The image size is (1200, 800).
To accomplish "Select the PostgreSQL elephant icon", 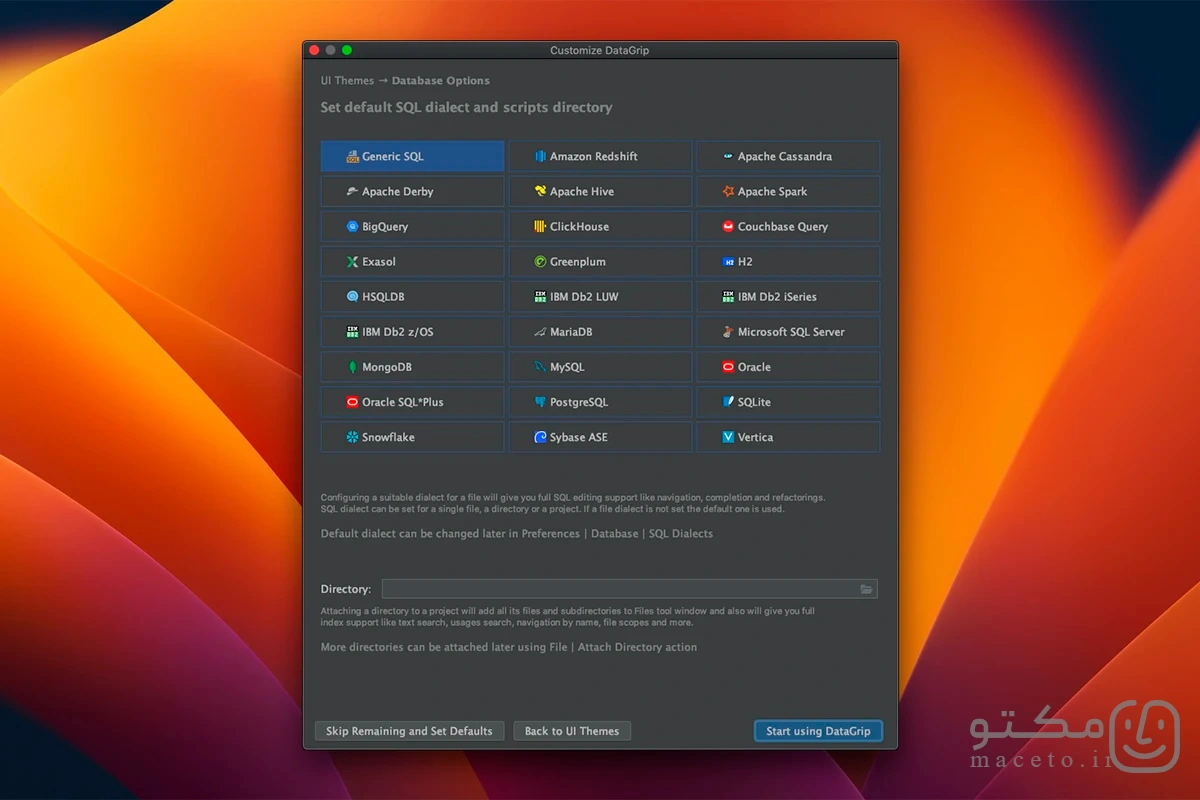I will coord(540,402).
